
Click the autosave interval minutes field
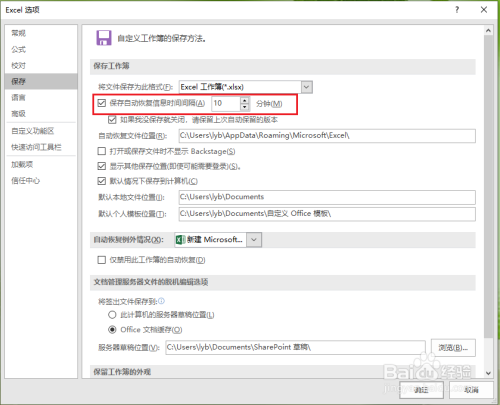[x=226, y=103]
